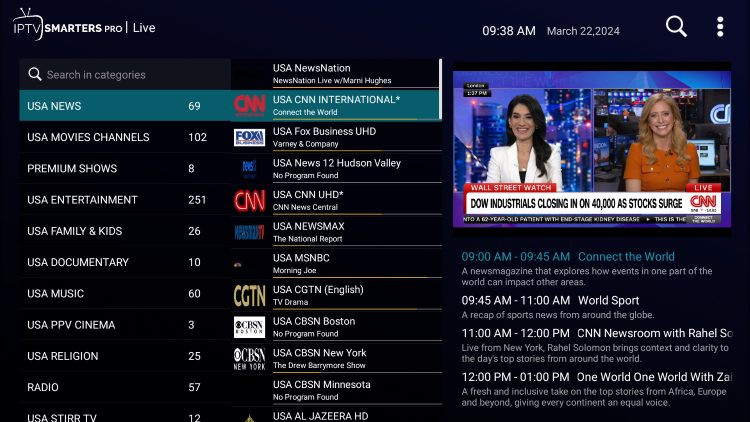Click the MSNBC peacock logo
This screenshot has width=750, height=422.
click(238, 264)
